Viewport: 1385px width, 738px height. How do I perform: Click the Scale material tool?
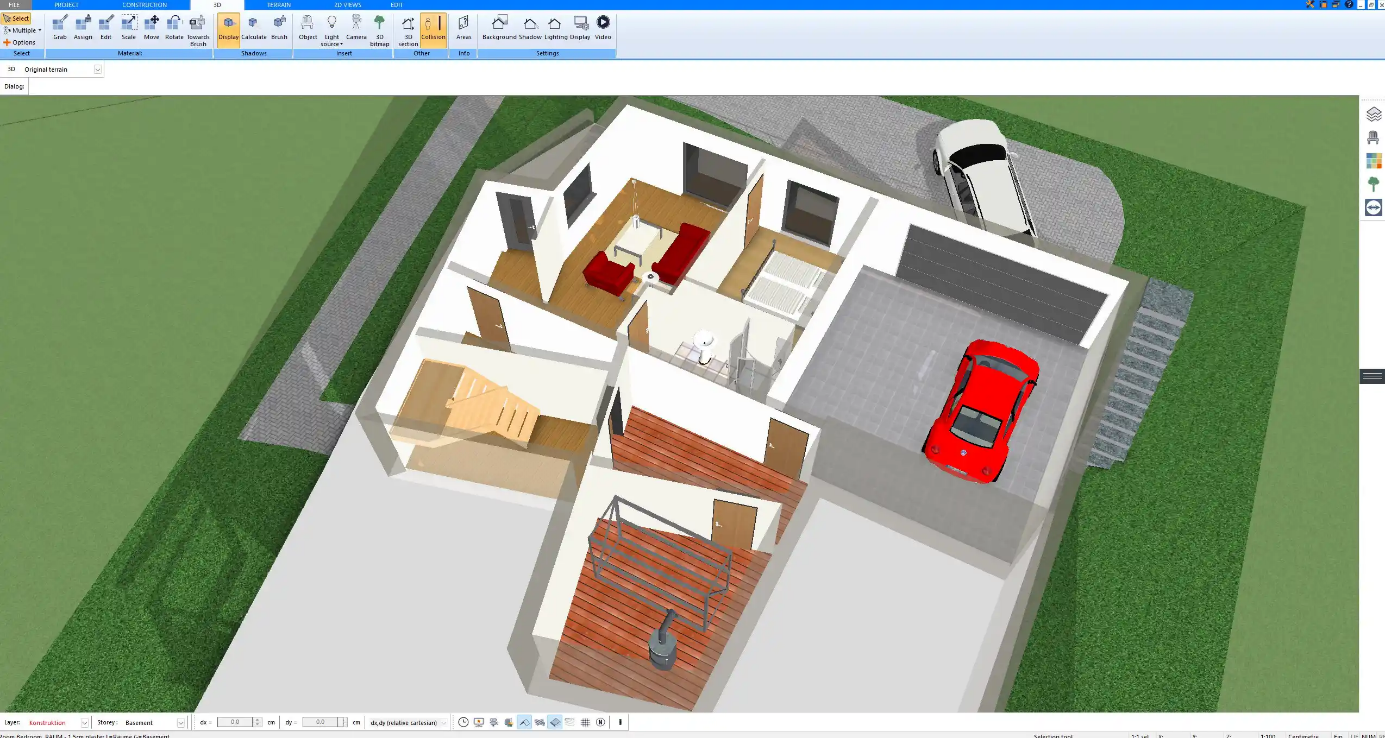pos(128,27)
